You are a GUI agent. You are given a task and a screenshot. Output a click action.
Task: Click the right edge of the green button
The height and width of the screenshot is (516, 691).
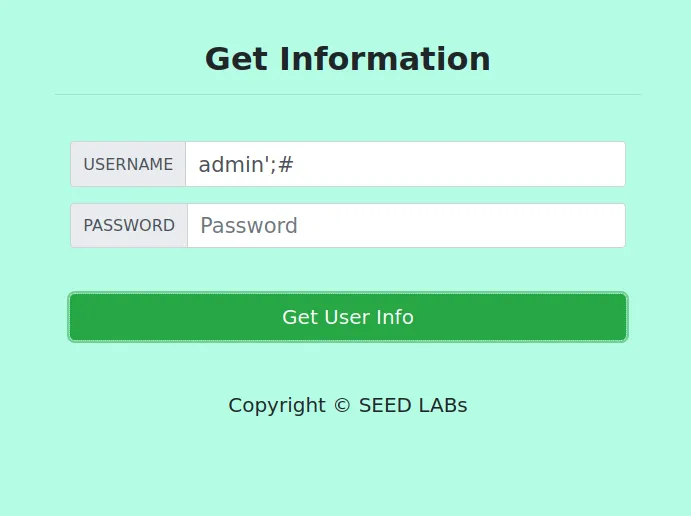tap(618, 317)
